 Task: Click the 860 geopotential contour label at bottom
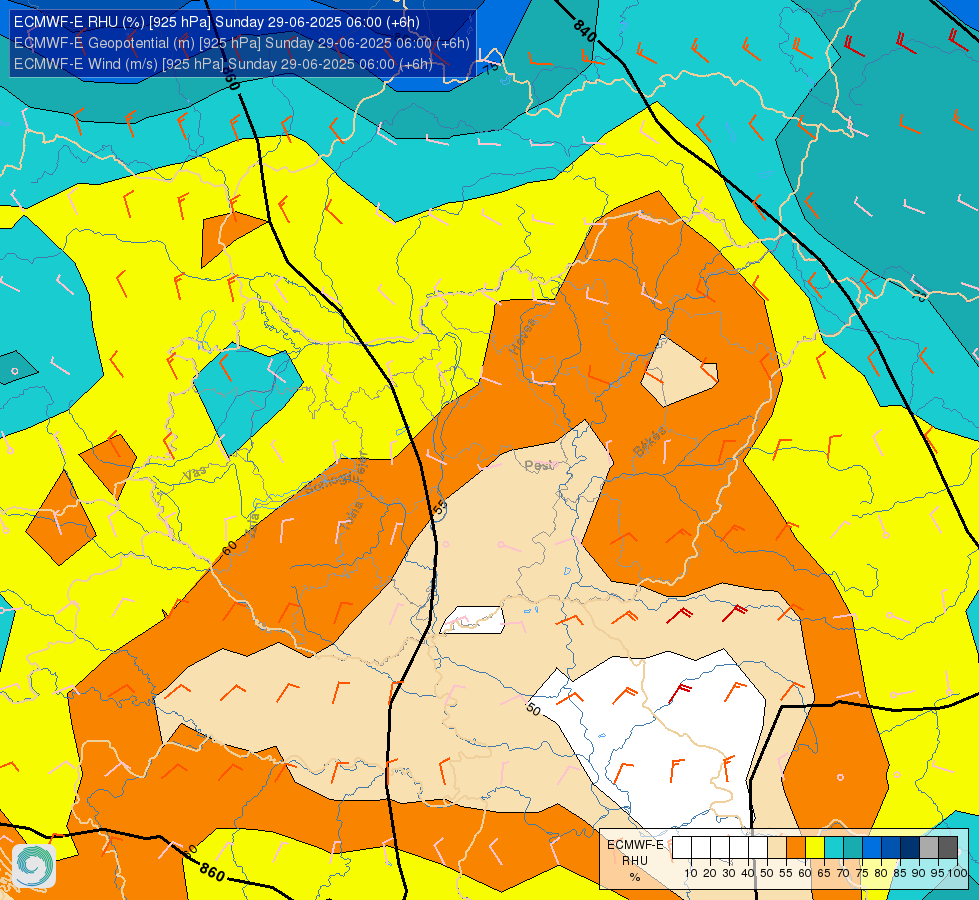[x=212, y=871]
